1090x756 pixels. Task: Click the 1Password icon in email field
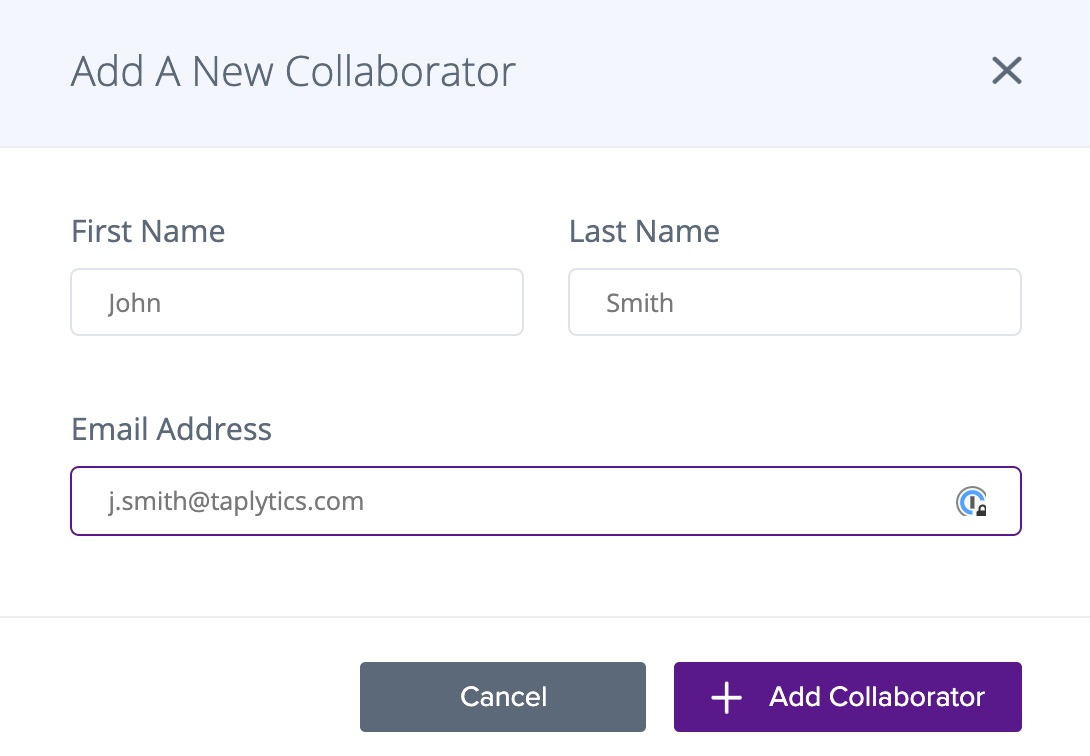click(x=970, y=500)
